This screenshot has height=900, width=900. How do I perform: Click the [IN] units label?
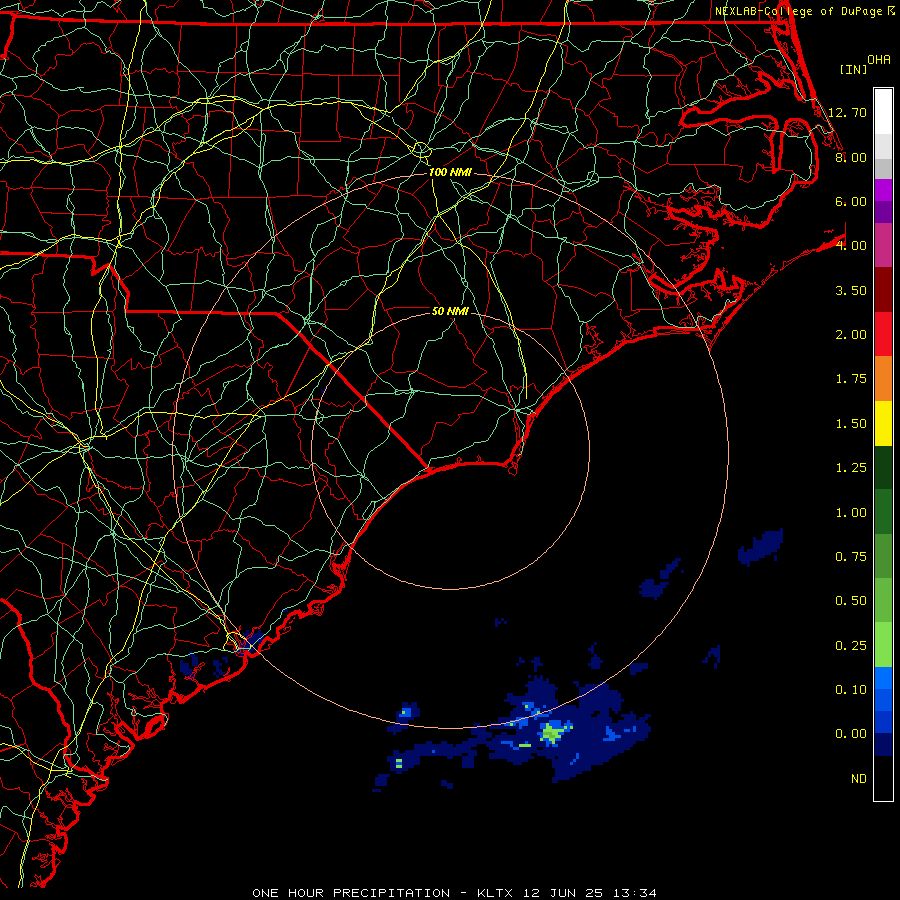pyautogui.click(x=853, y=69)
